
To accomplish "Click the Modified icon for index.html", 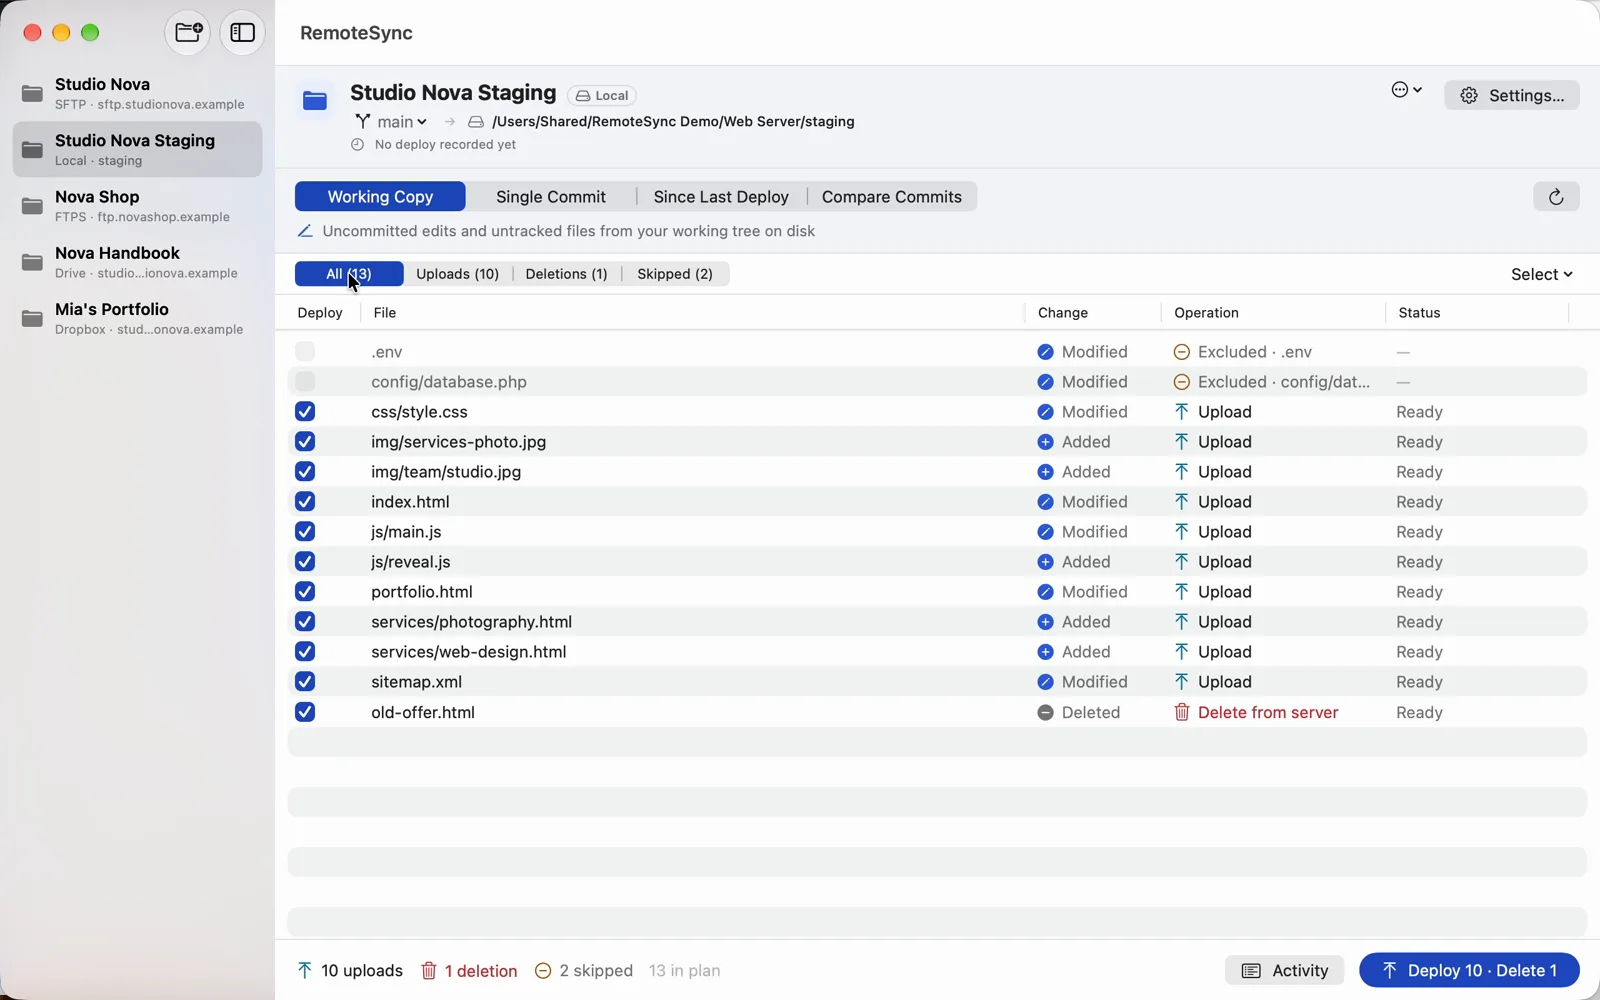I will 1045,502.
